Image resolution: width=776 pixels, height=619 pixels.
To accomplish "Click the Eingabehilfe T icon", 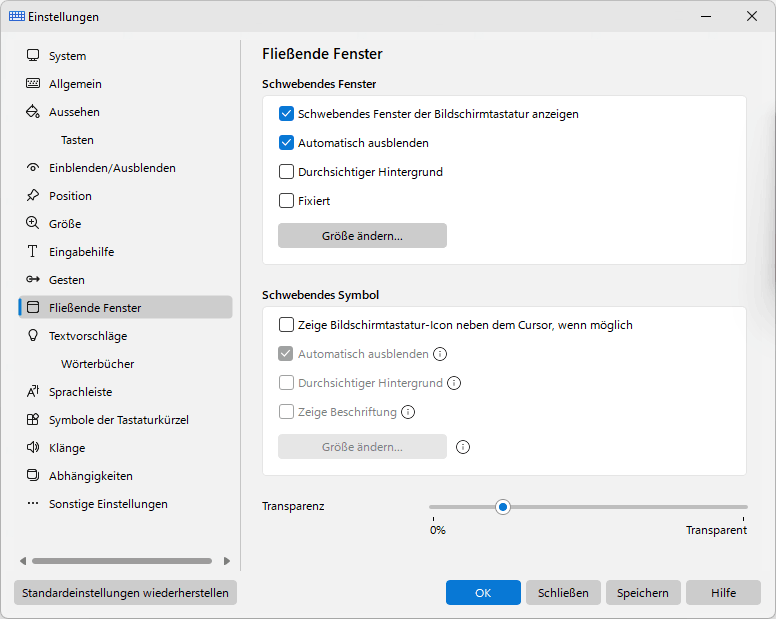I will (x=33, y=251).
